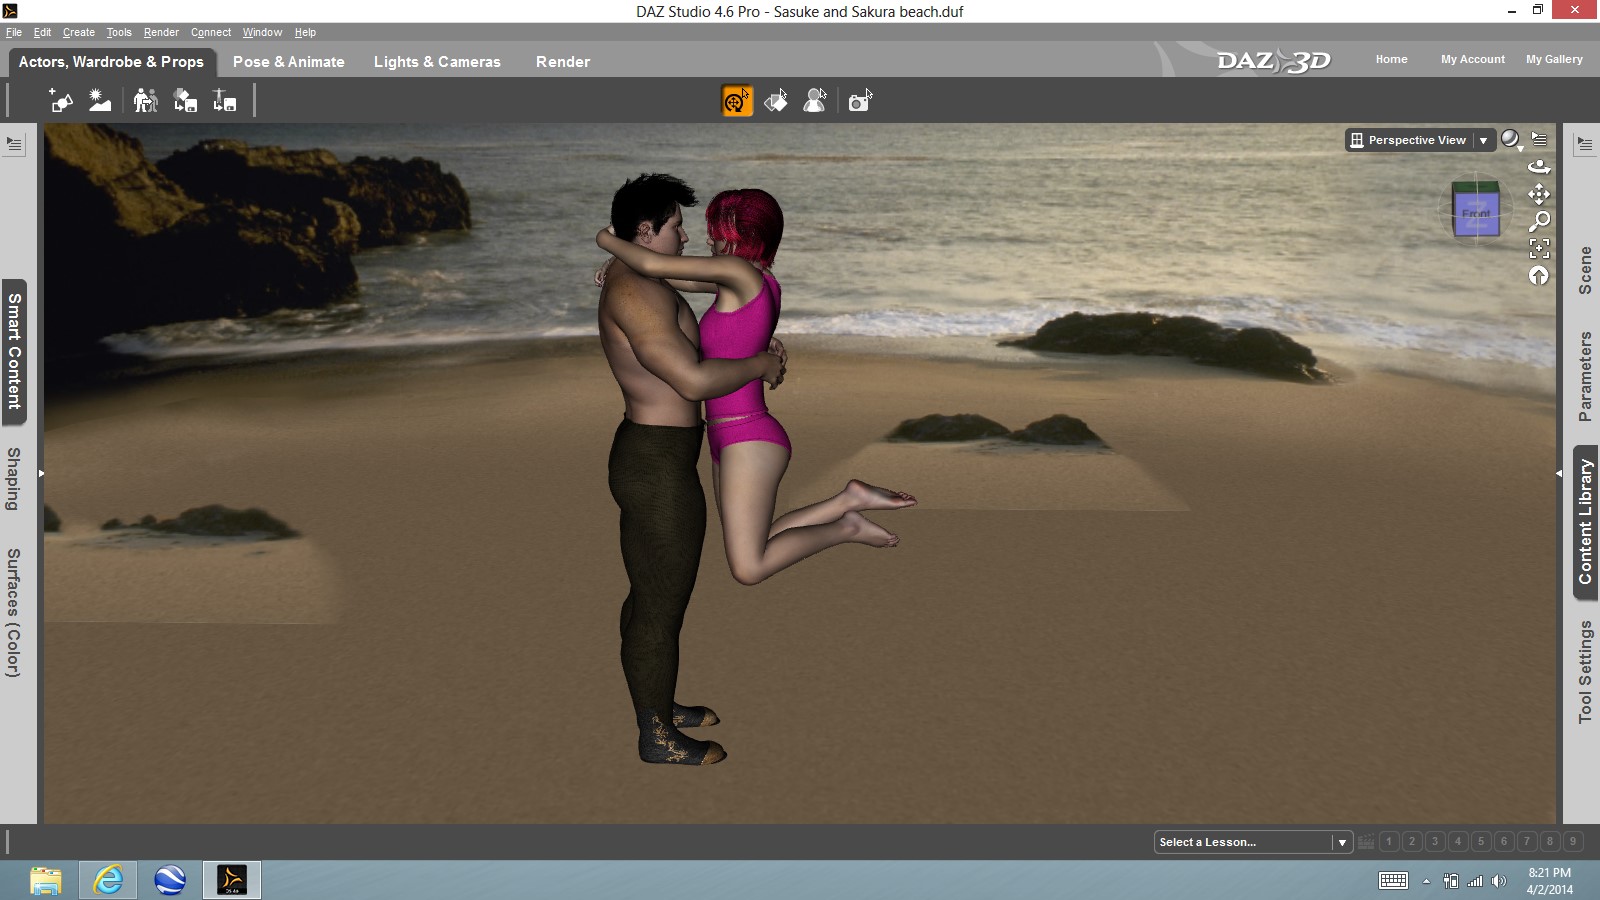Screen dimensions: 1600x900
Task: Open the Create menu
Action: pyautogui.click(x=79, y=32)
